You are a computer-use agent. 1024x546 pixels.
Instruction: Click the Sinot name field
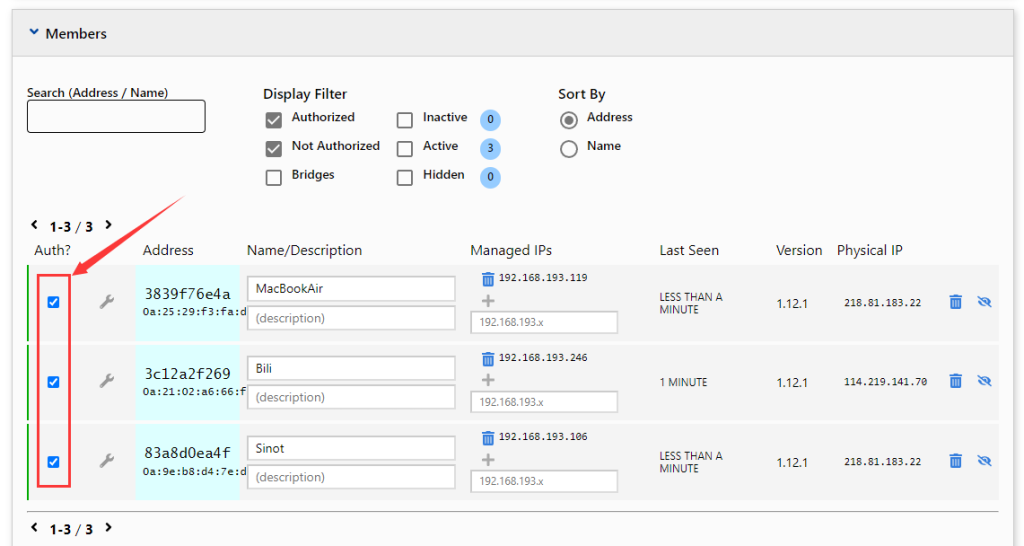351,448
